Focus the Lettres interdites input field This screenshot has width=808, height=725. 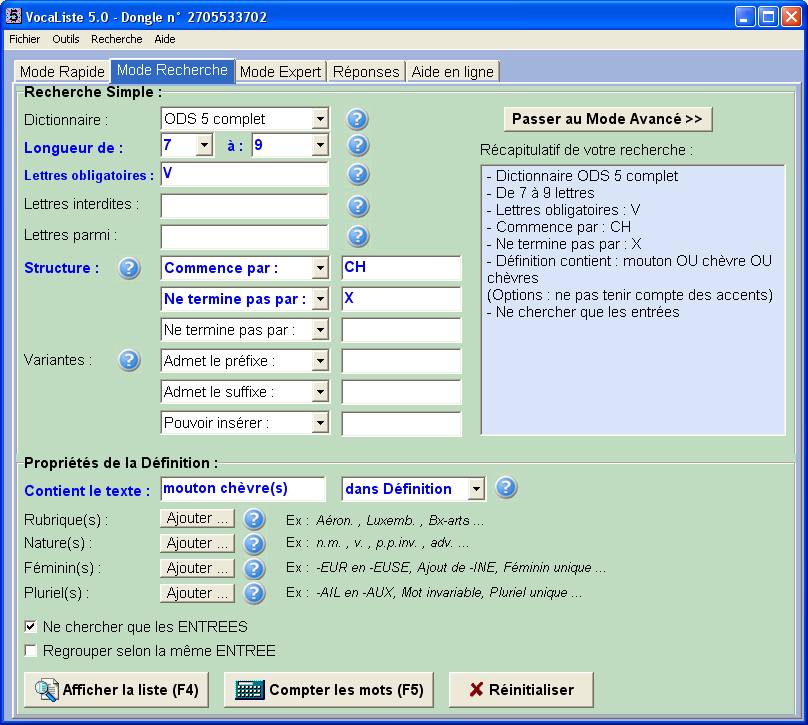click(x=245, y=206)
